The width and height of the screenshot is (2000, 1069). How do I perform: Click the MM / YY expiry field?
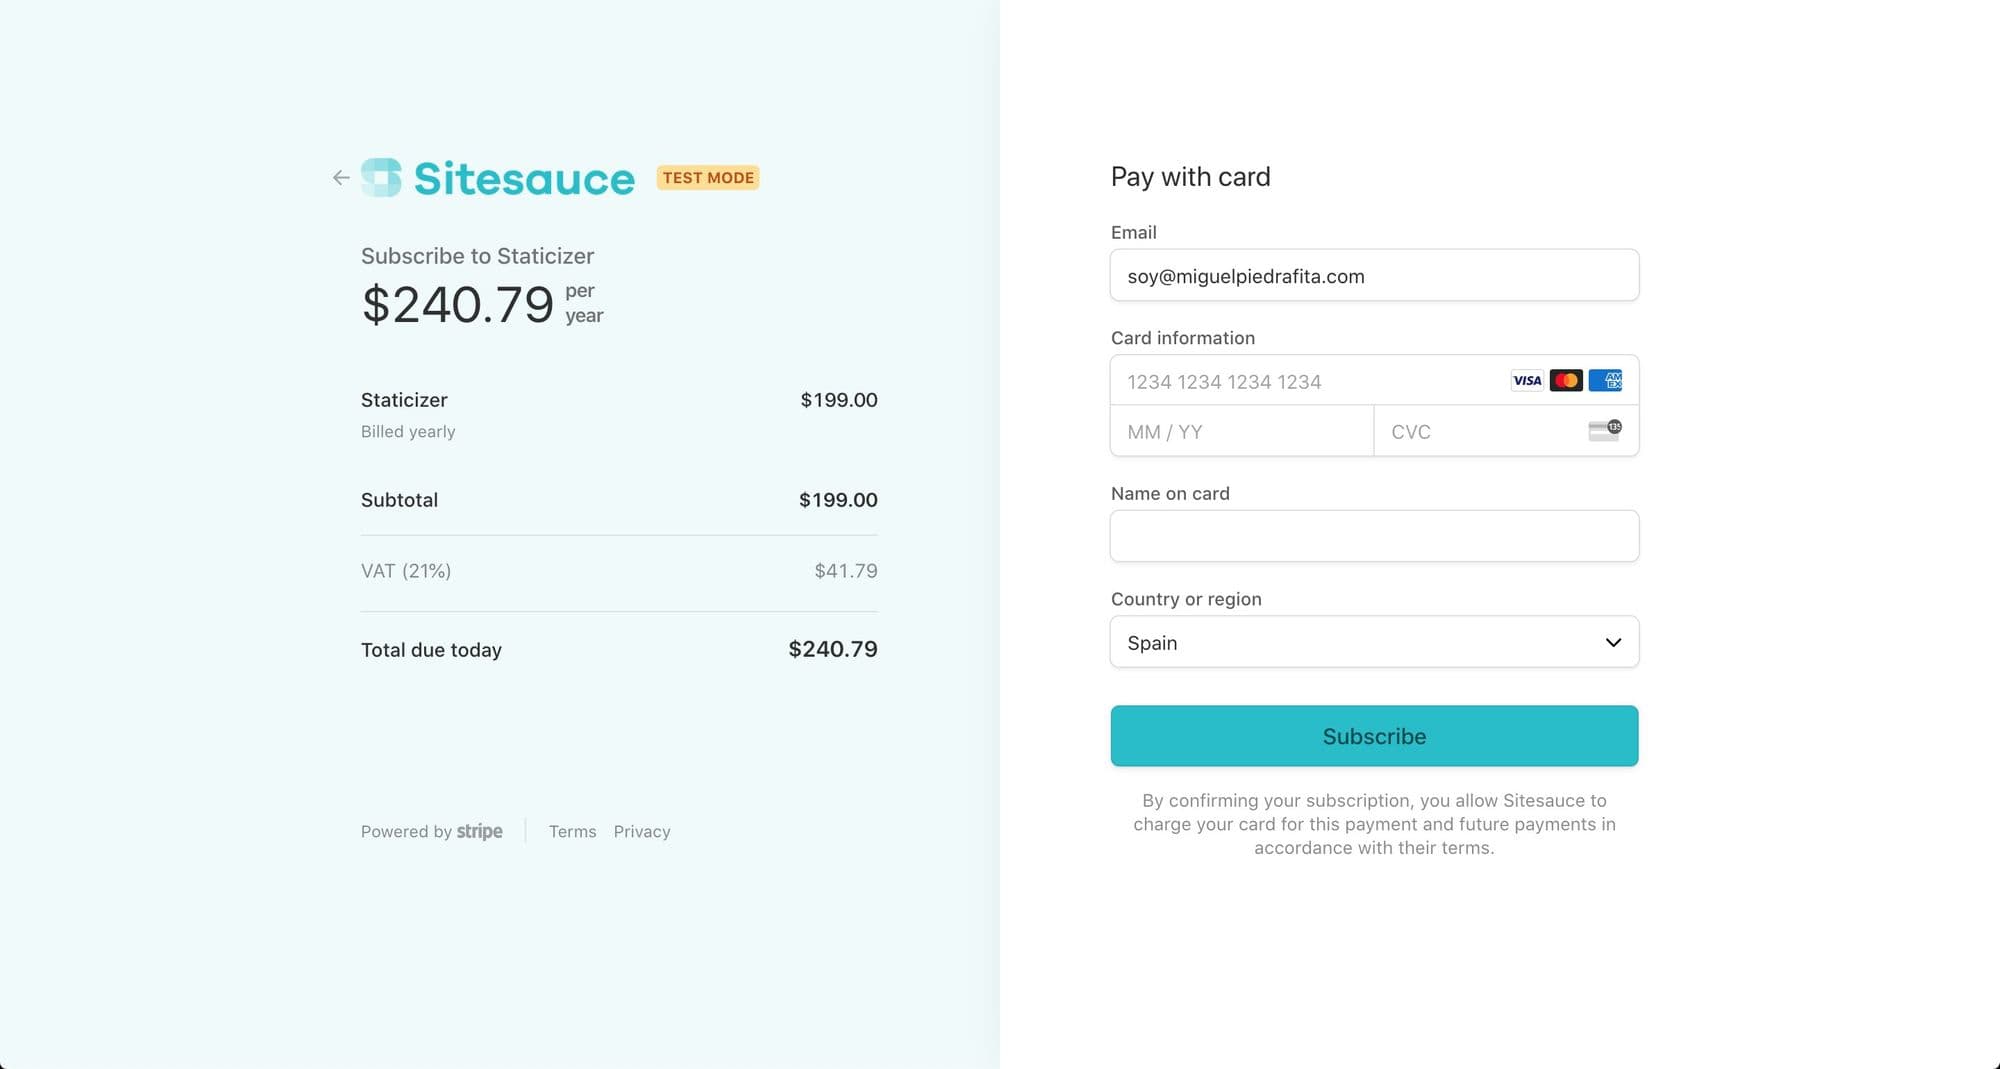[x=1242, y=431]
